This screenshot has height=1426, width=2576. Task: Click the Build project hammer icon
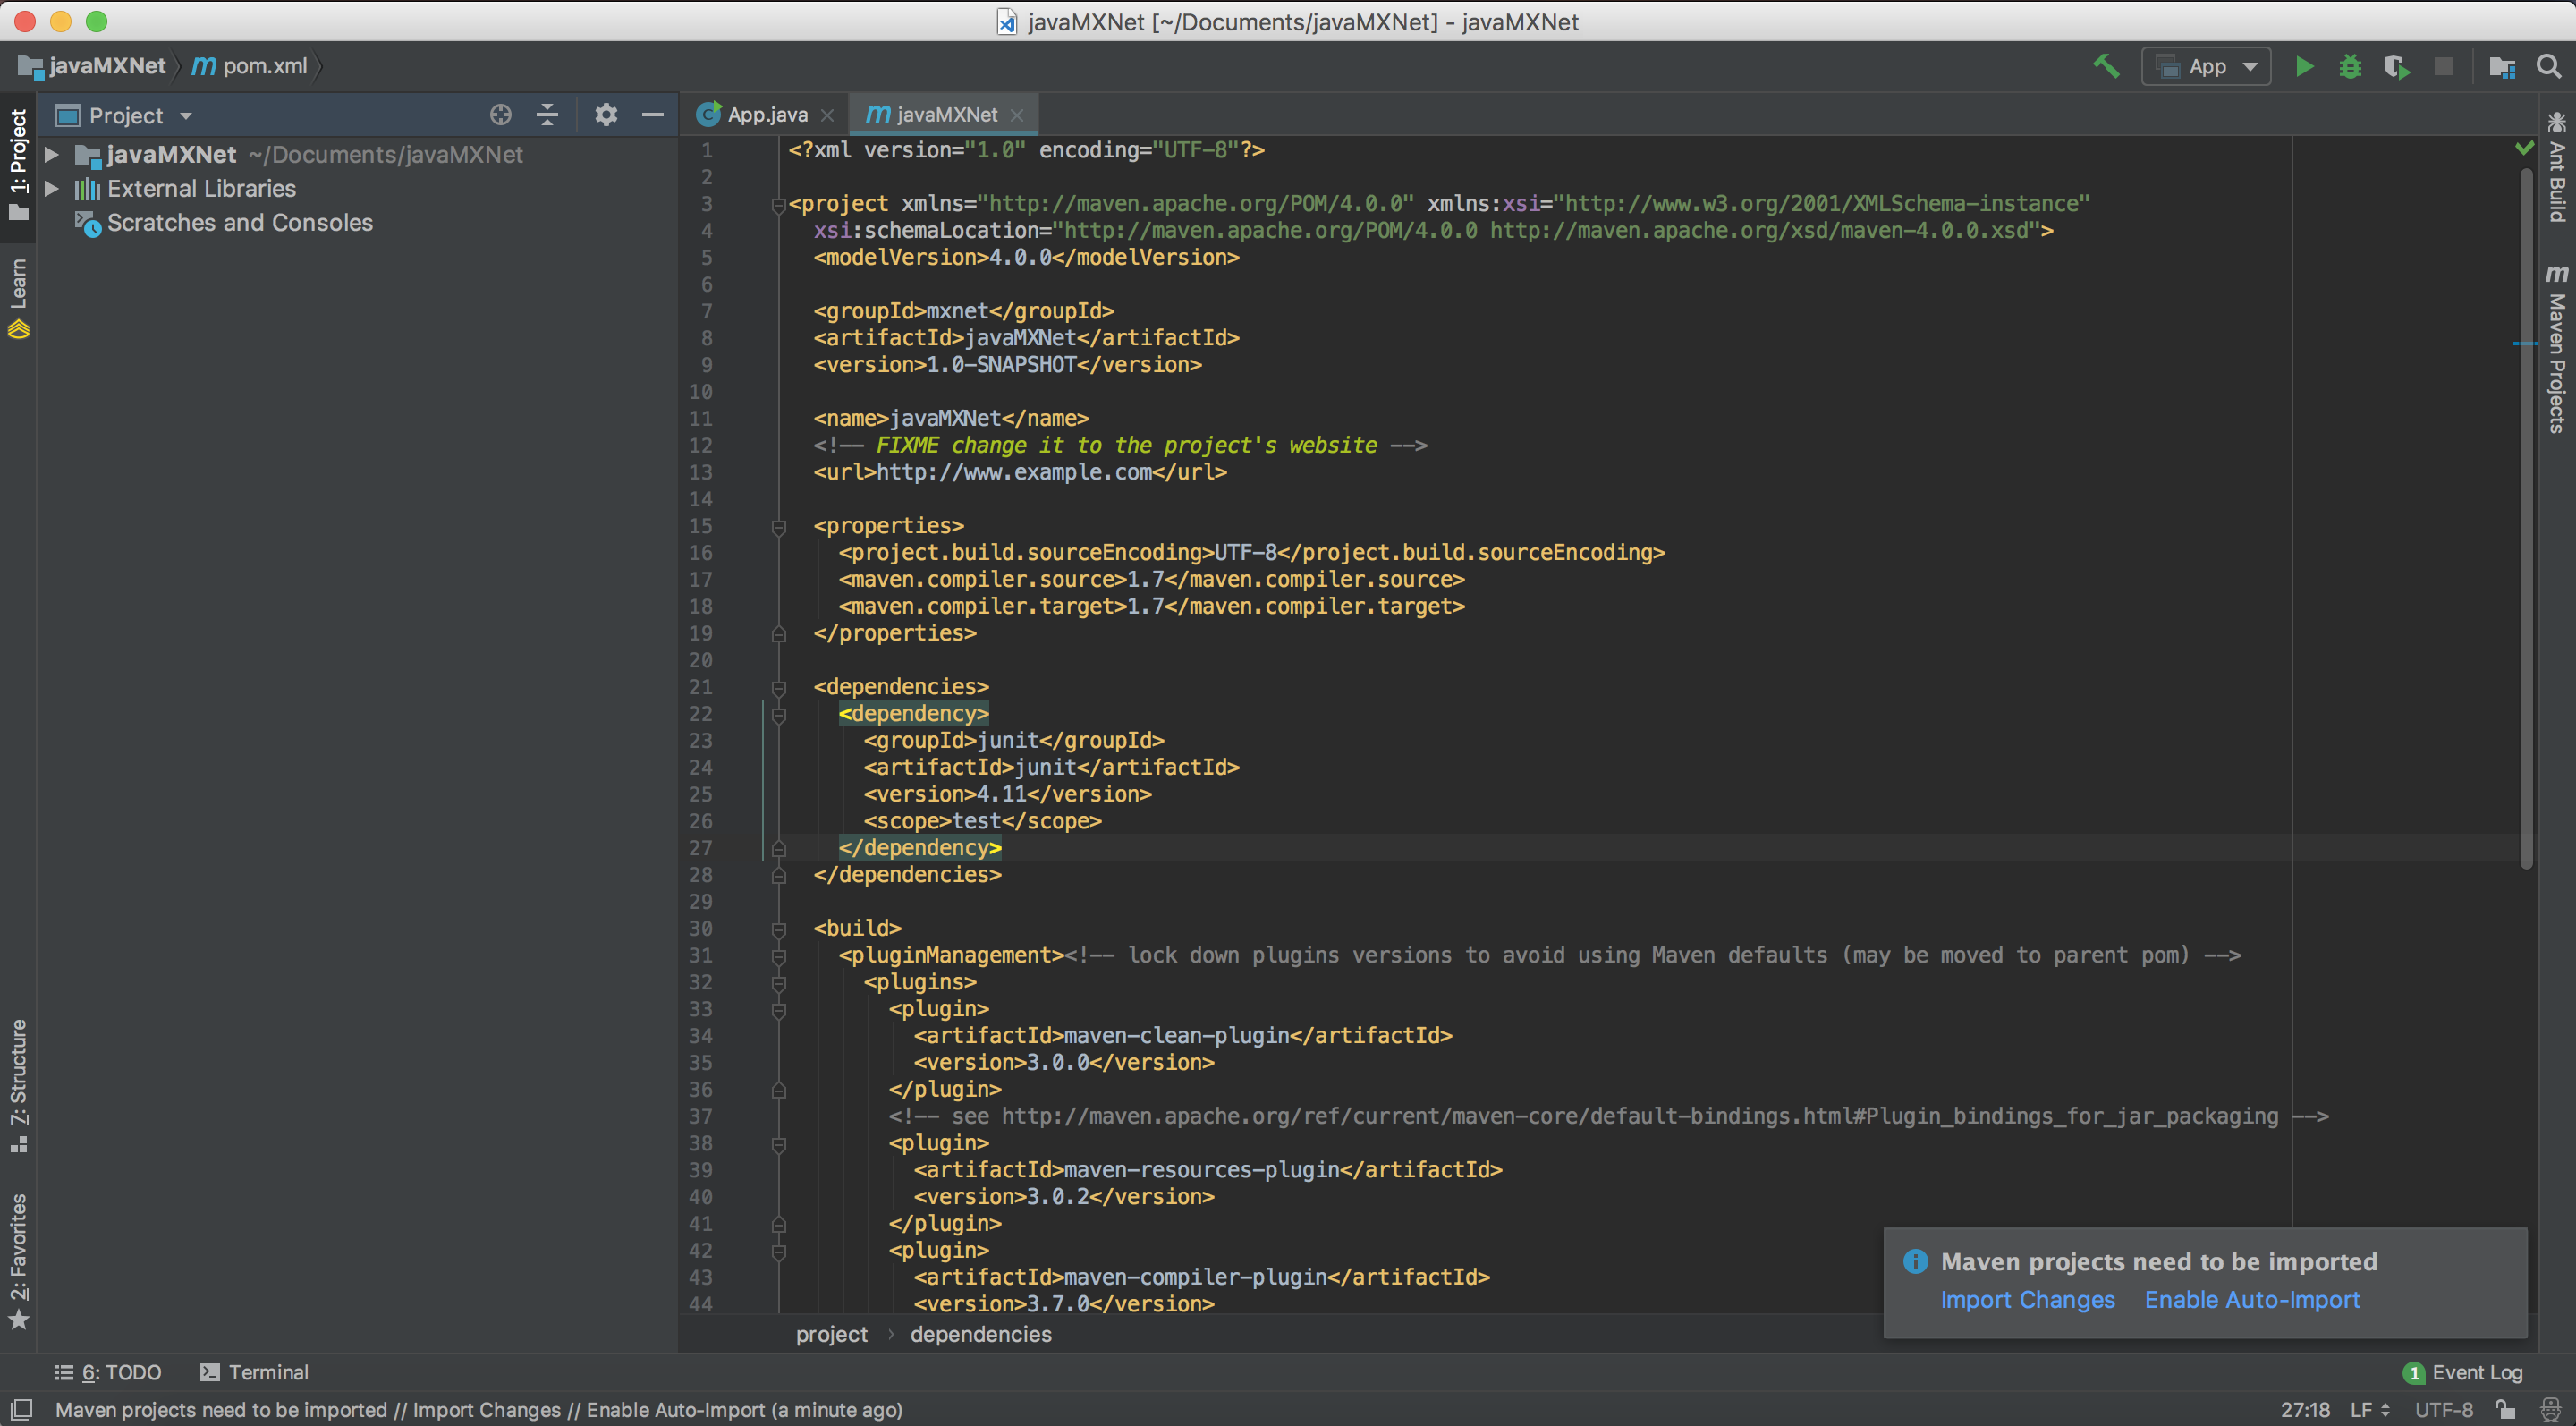2106,67
